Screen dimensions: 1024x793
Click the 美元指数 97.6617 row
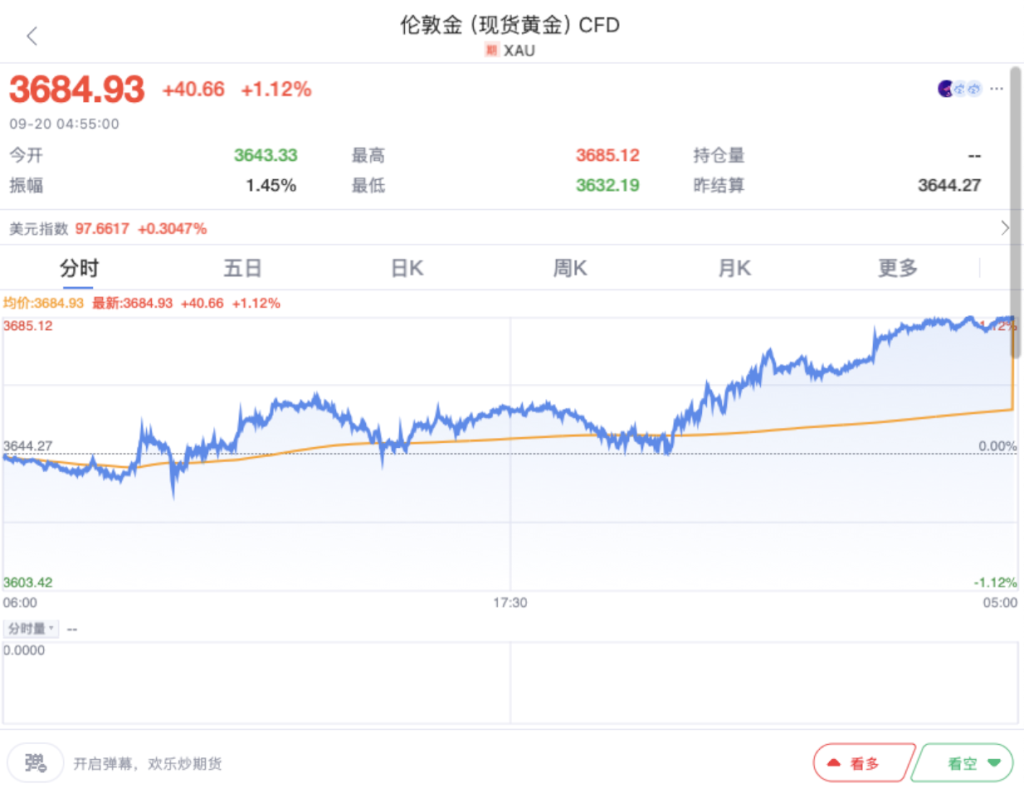[506, 228]
